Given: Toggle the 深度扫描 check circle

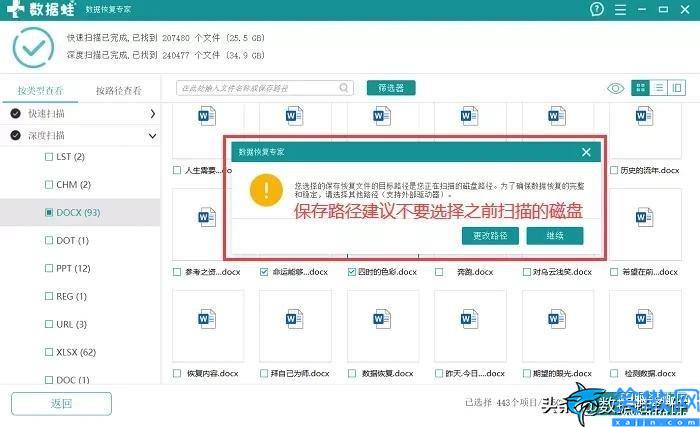Looking at the screenshot, I should (16, 135).
